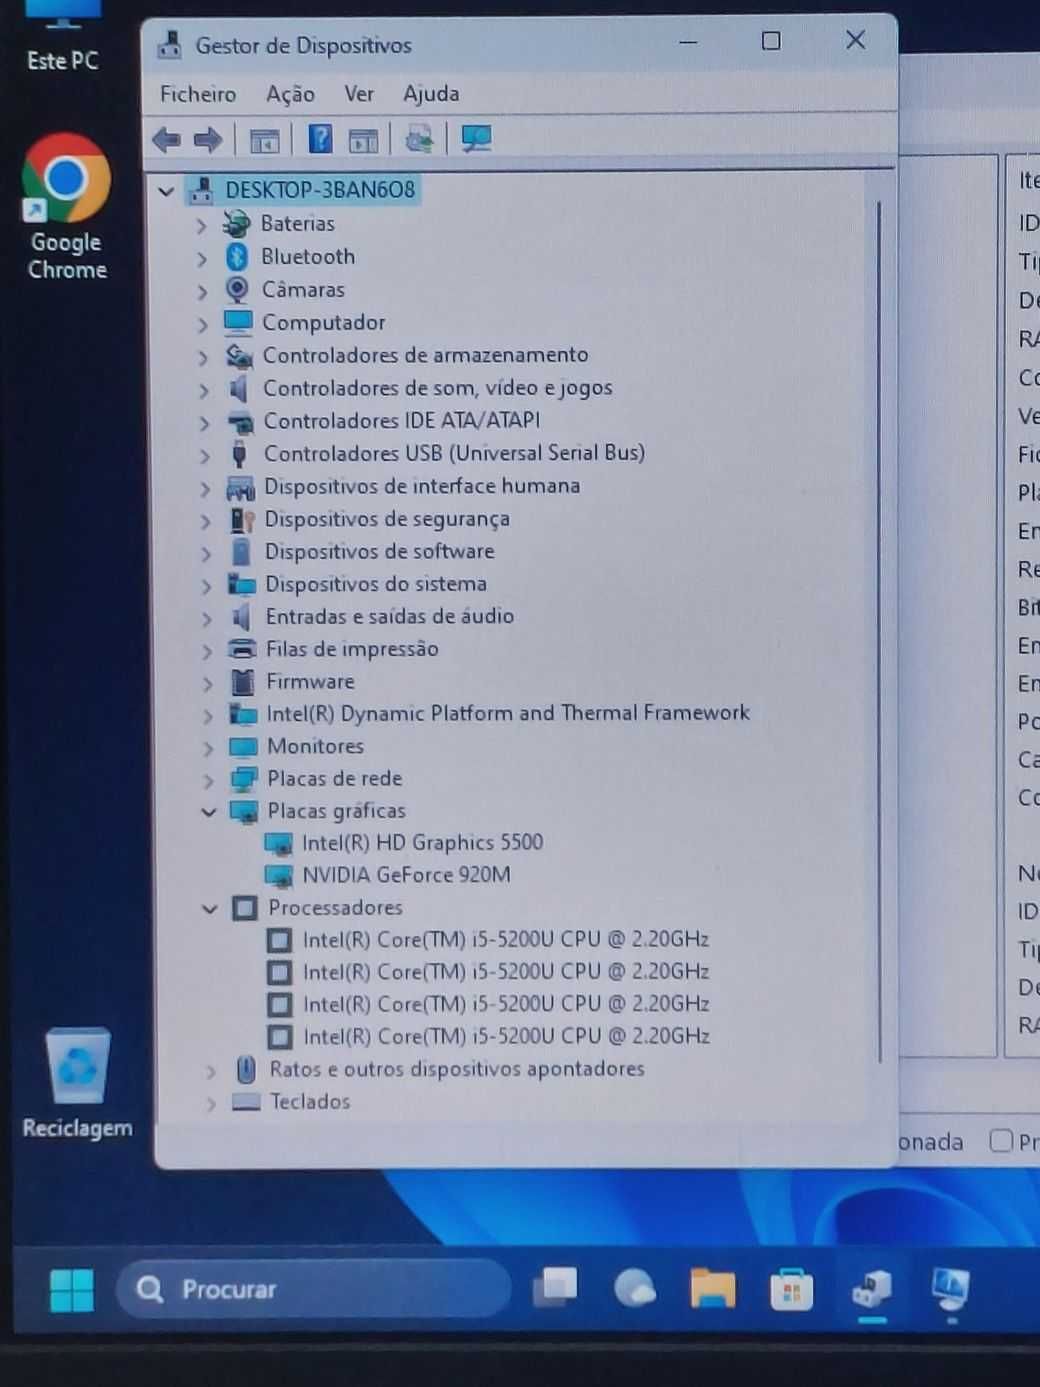Select 'Dispositivos de software'

point(379,551)
